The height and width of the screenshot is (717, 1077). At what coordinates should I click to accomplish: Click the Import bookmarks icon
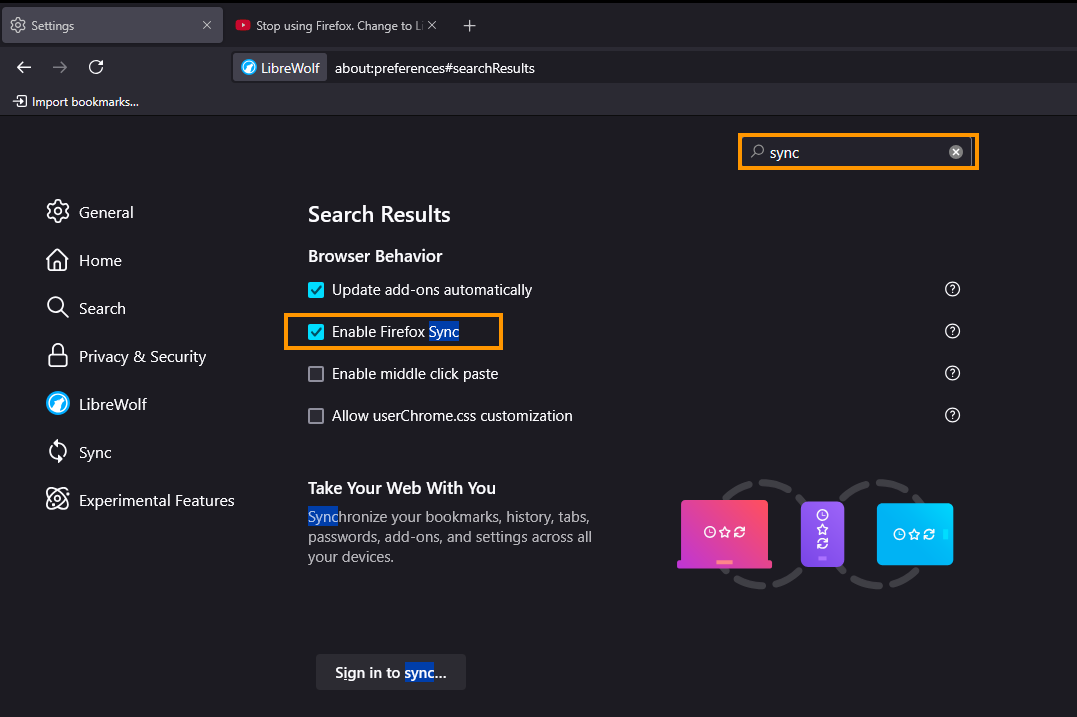20,102
